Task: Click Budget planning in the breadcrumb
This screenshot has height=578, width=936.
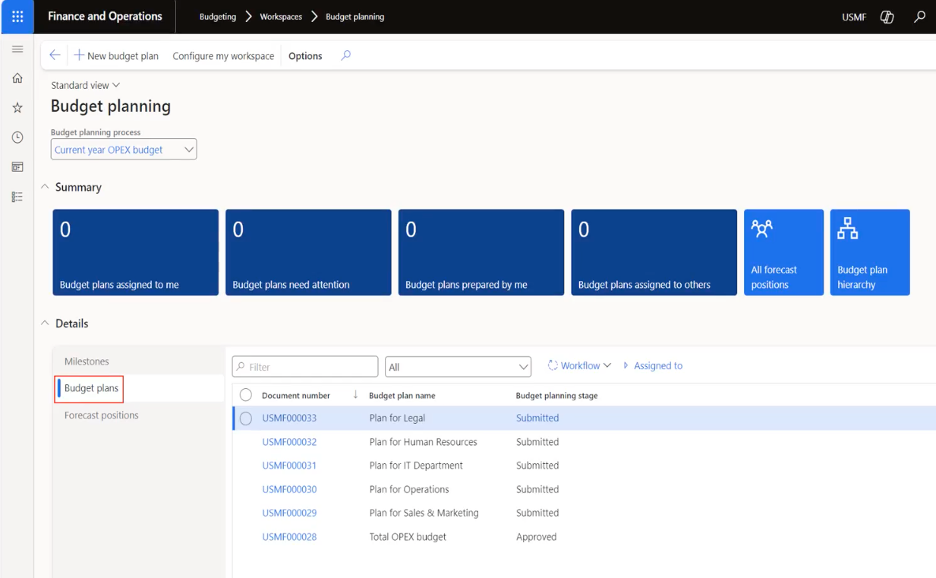Action: [x=355, y=17]
